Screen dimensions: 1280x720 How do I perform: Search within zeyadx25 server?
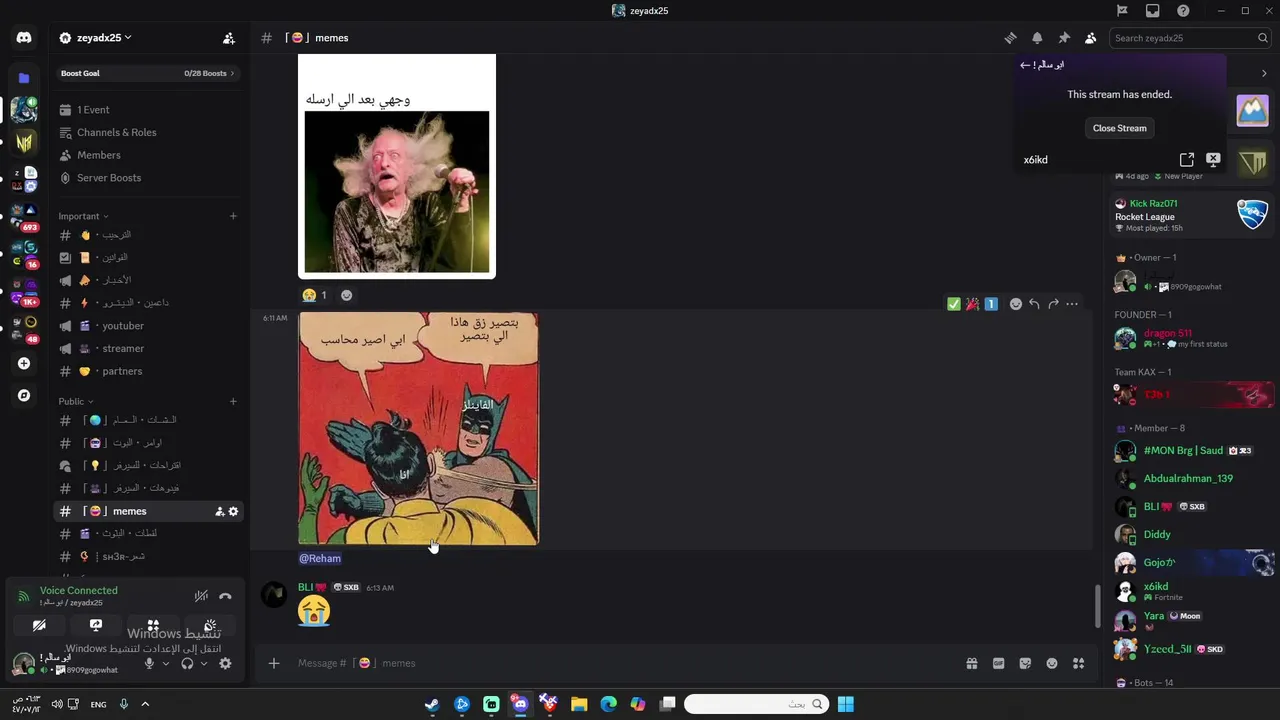(x=1189, y=38)
